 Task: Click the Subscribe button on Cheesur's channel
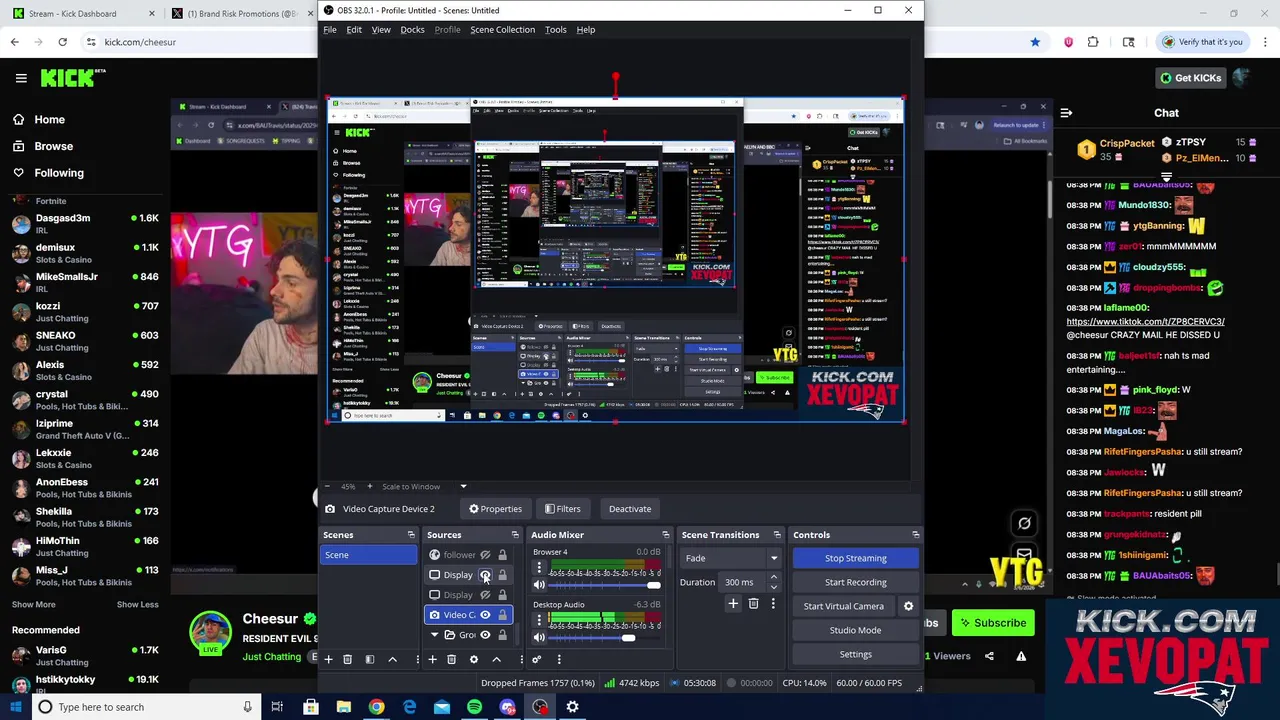993,623
